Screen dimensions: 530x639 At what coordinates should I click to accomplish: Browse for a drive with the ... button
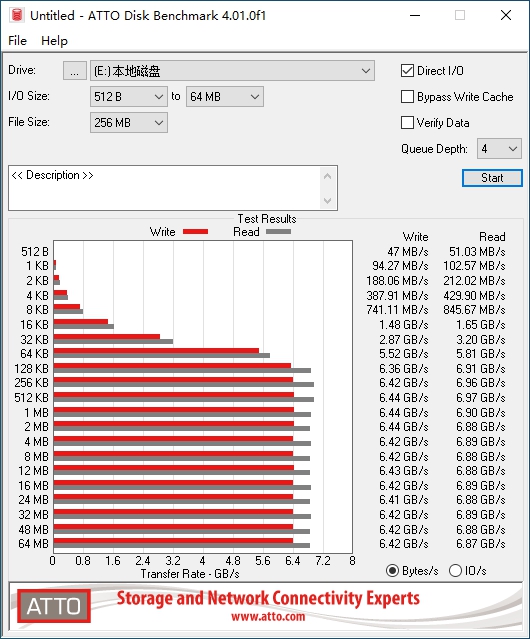(75, 71)
